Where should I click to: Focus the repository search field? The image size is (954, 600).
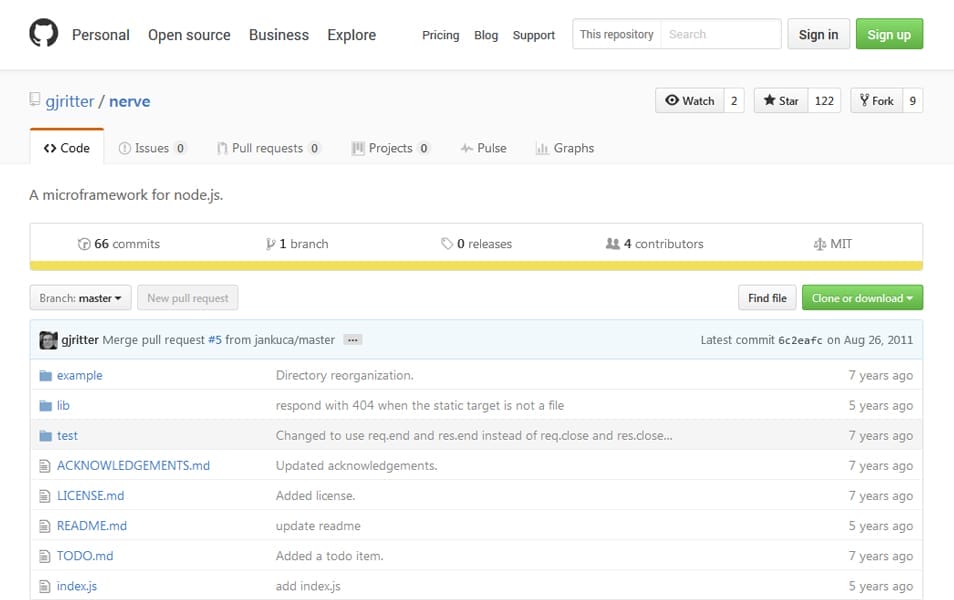point(720,34)
